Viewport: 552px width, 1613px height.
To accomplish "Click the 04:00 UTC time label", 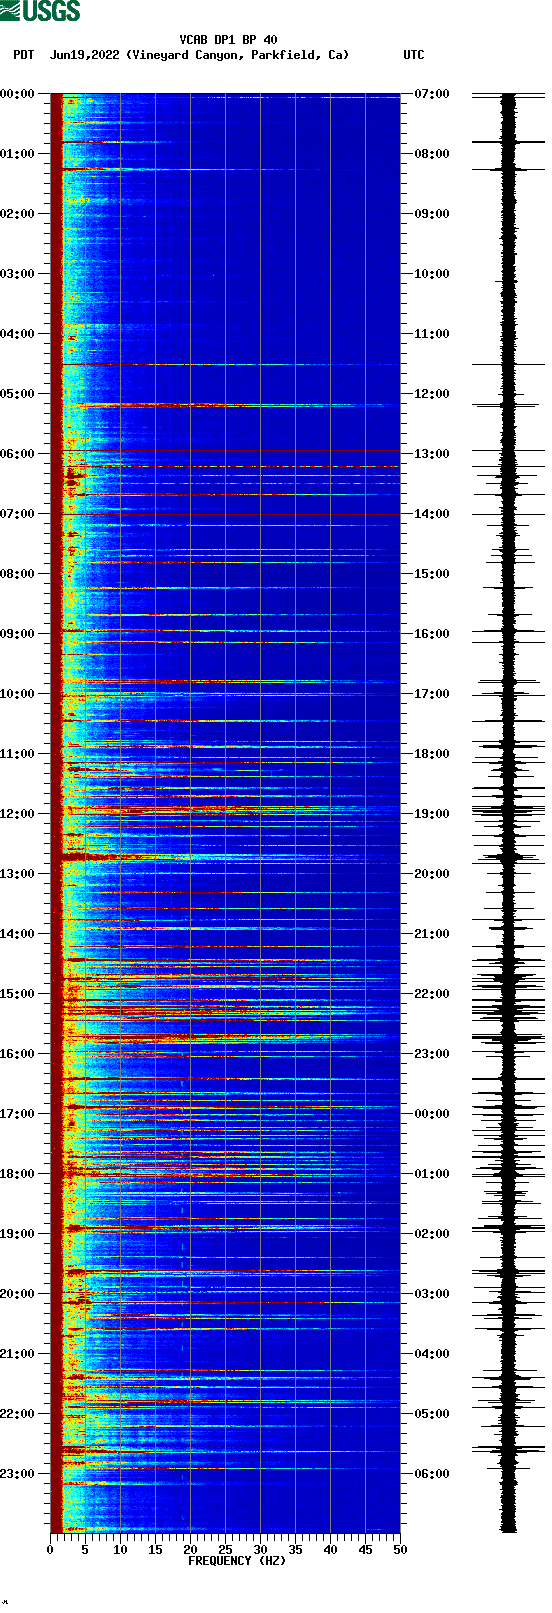I will (x=432, y=1354).
